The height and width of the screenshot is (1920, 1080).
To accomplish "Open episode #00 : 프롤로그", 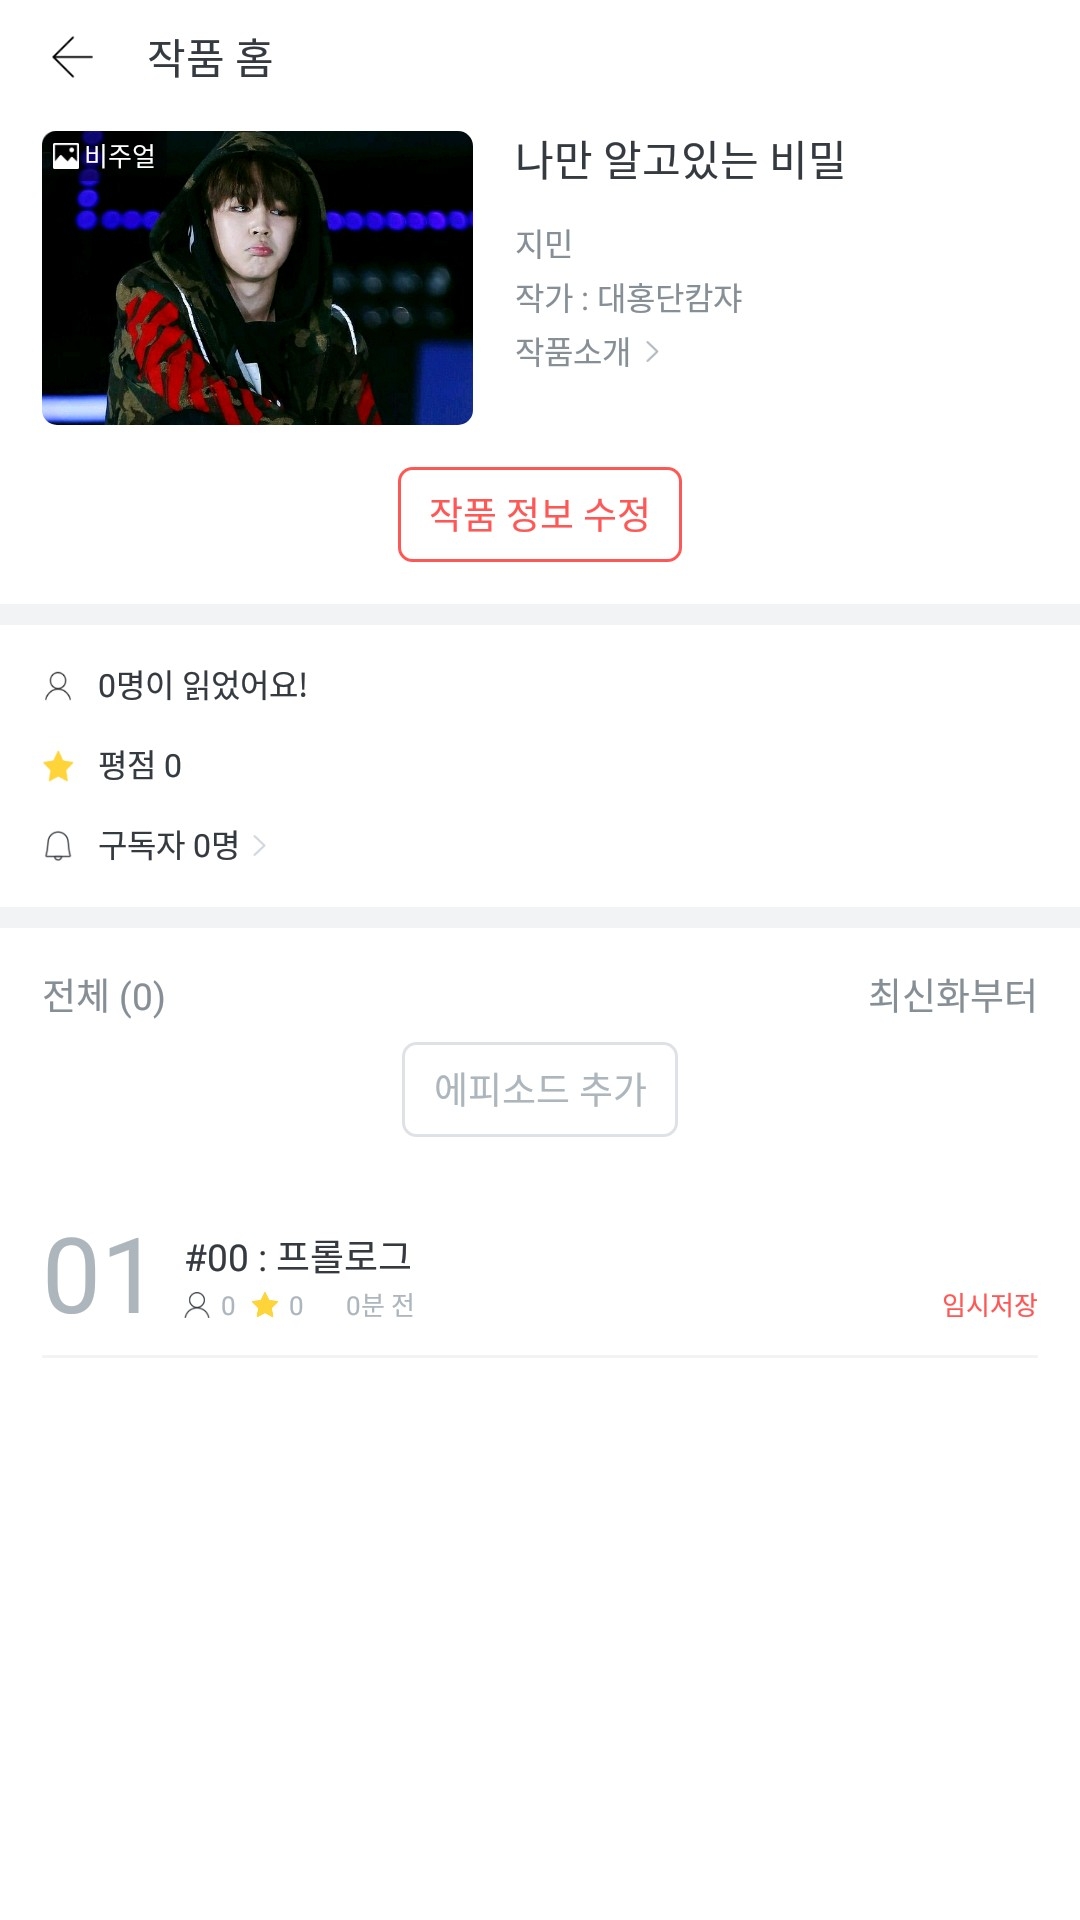I will [298, 1257].
